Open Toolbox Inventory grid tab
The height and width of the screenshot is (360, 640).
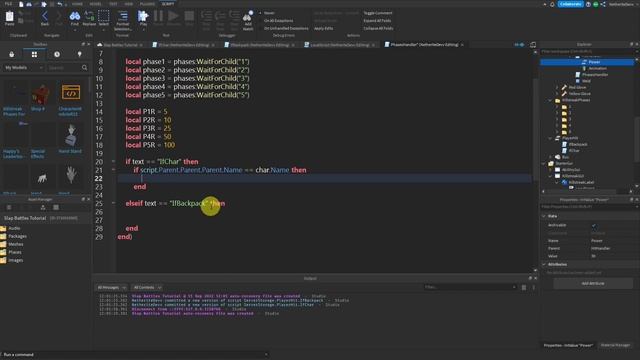(34, 54)
